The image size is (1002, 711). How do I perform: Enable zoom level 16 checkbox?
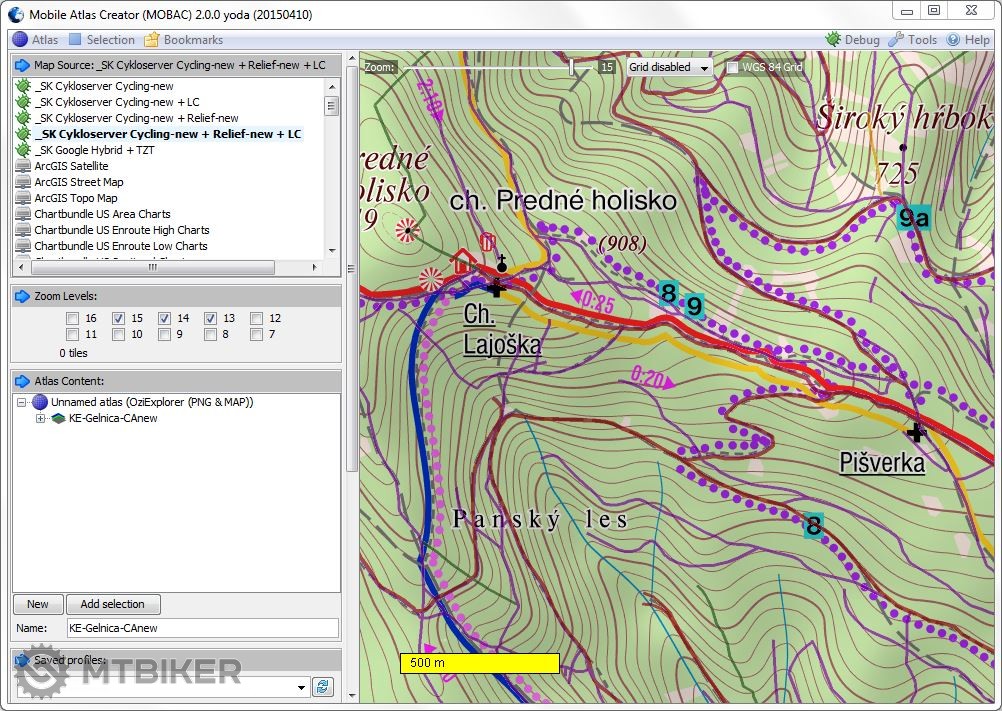(72, 318)
